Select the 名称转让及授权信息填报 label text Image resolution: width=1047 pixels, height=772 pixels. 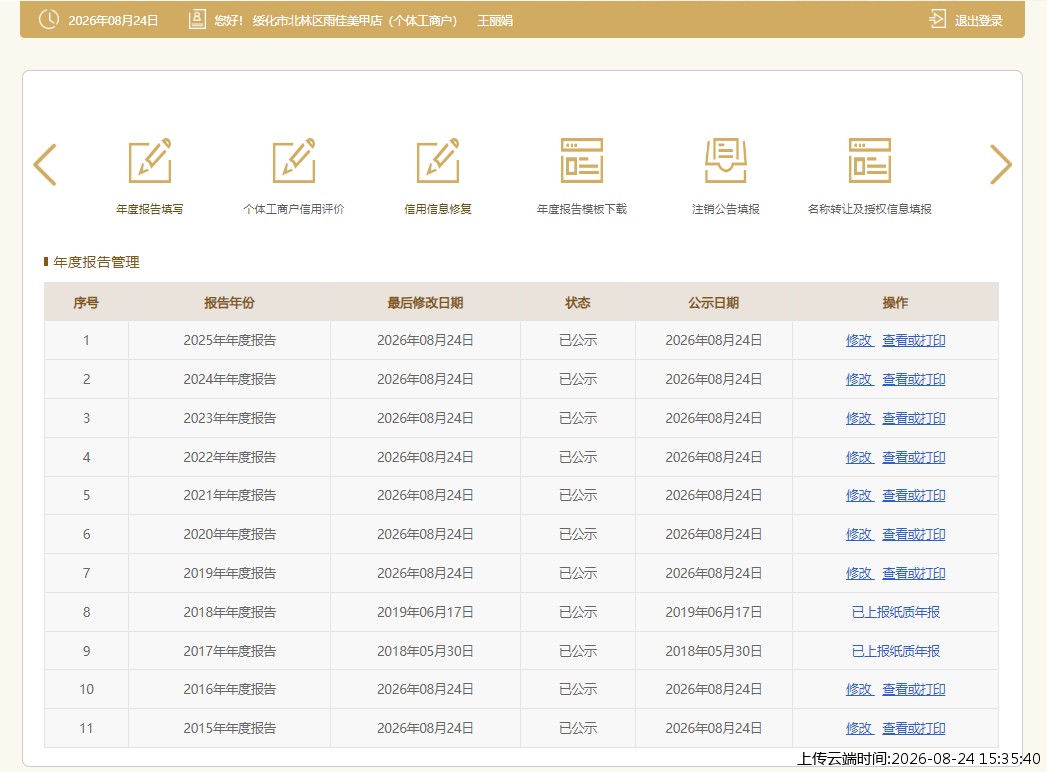point(869,209)
